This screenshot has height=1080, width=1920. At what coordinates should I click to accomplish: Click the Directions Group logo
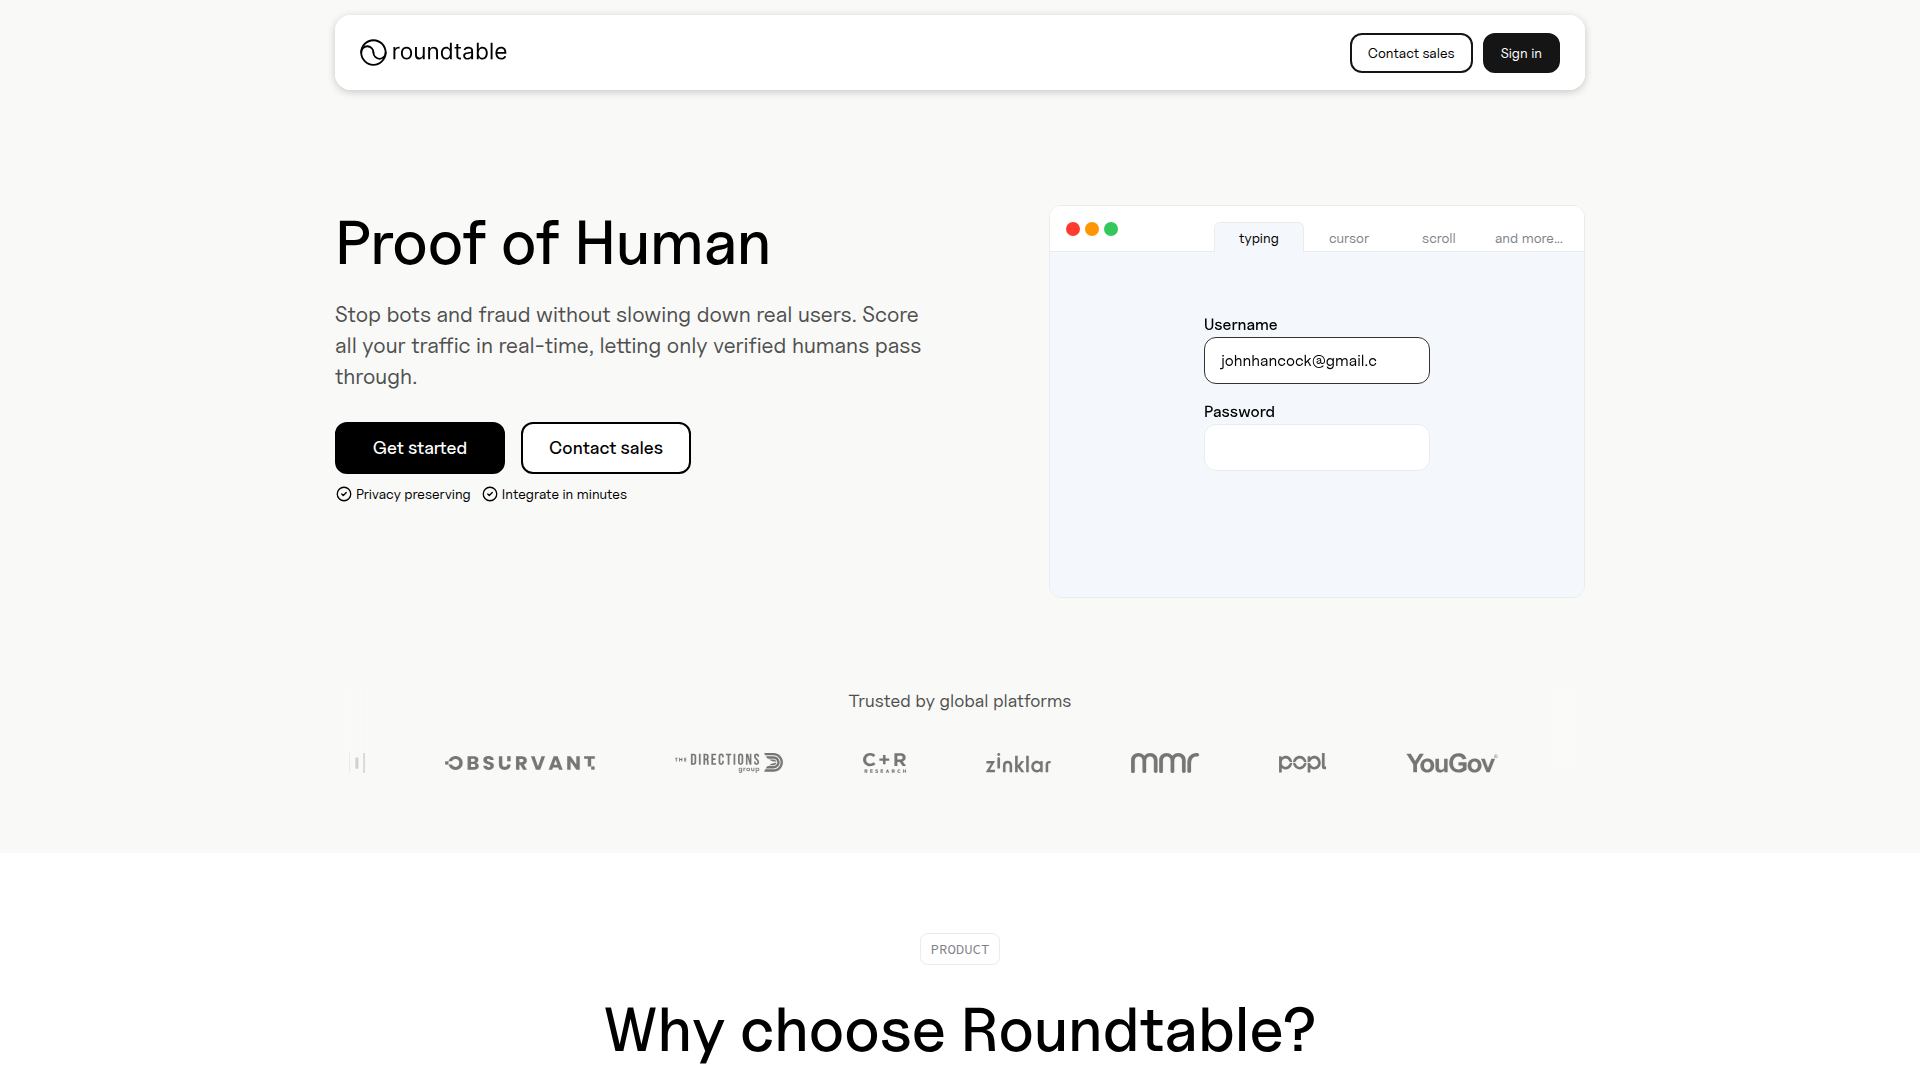729,762
